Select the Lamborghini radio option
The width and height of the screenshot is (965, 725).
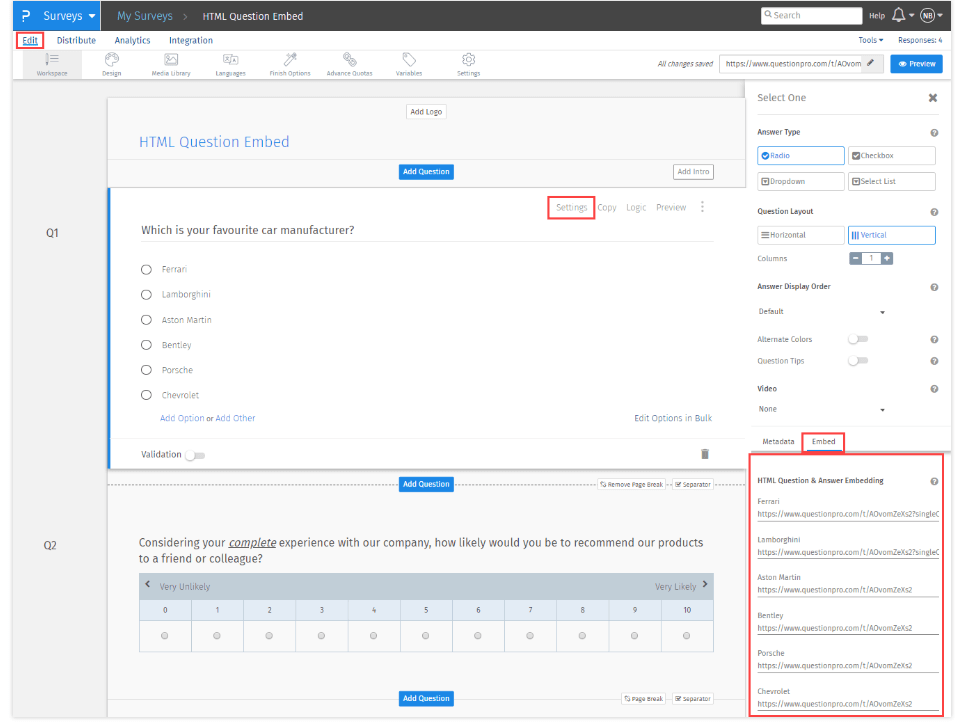(x=146, y=295)
